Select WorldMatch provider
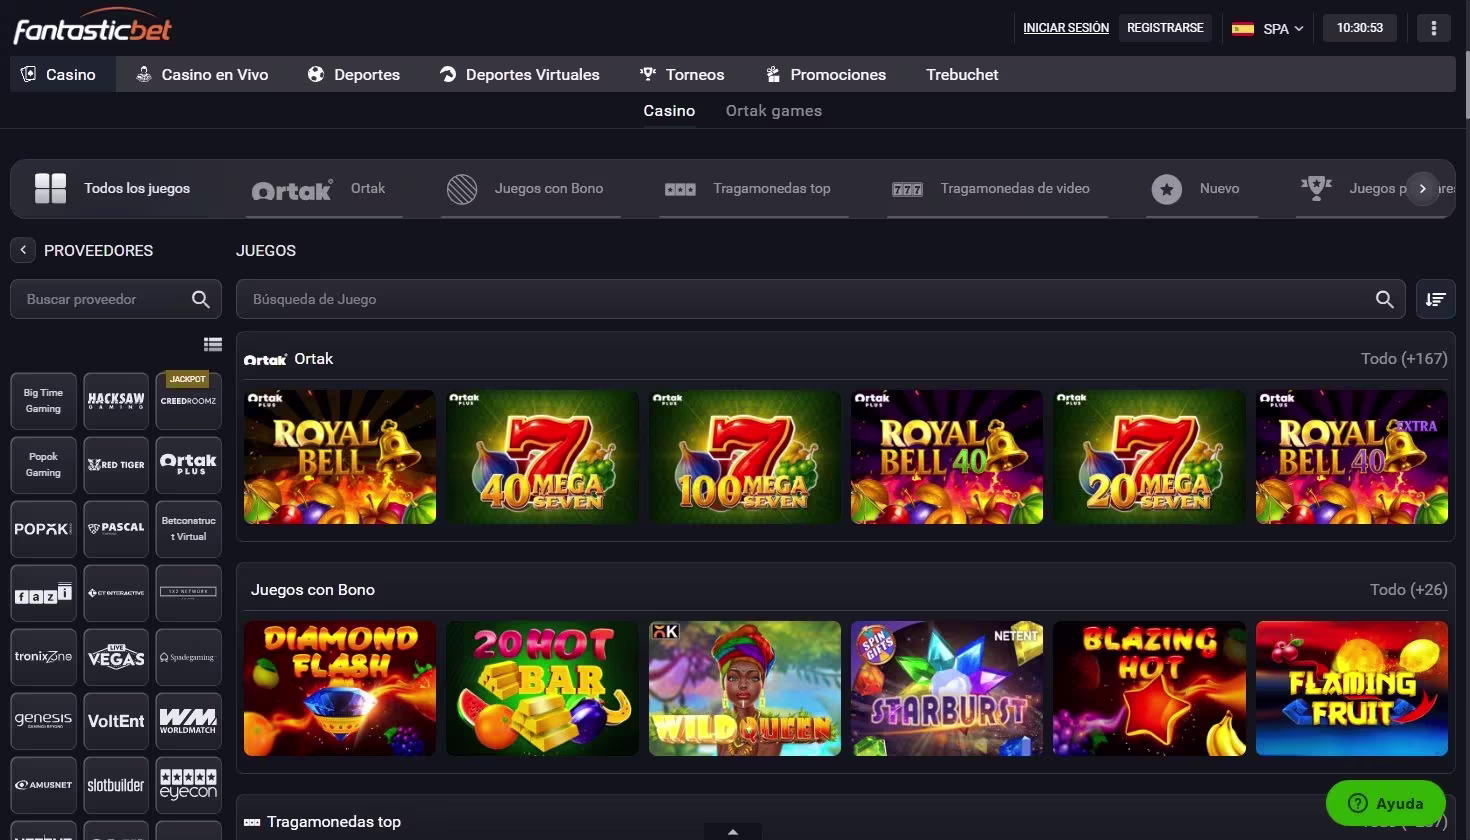This screenshot has width=1470, height=840. point(188,721)
